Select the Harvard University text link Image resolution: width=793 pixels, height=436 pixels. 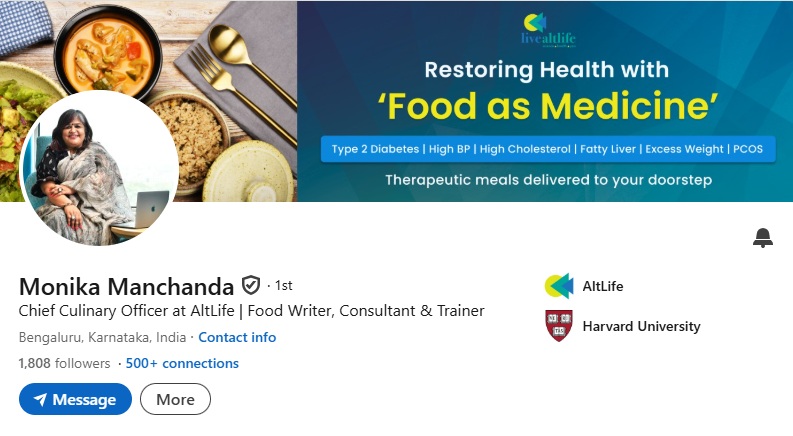click(641, 326)
